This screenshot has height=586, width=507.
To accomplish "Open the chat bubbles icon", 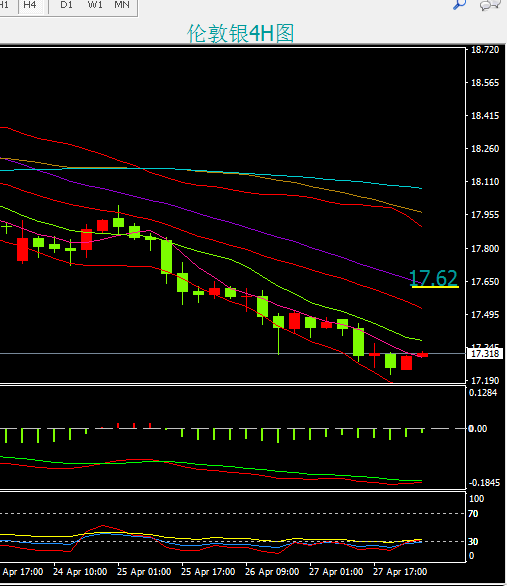I will (x=490, y=4).
